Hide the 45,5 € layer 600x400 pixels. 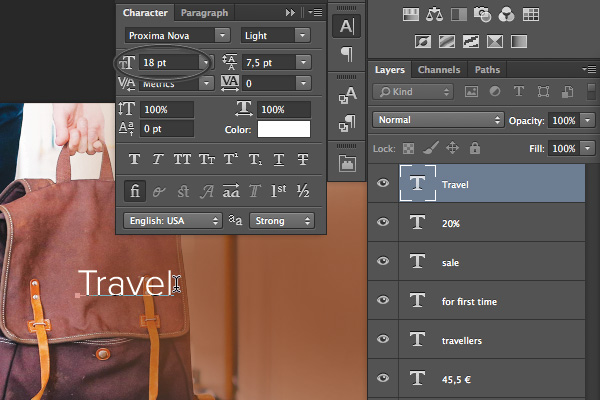point(383,378)
